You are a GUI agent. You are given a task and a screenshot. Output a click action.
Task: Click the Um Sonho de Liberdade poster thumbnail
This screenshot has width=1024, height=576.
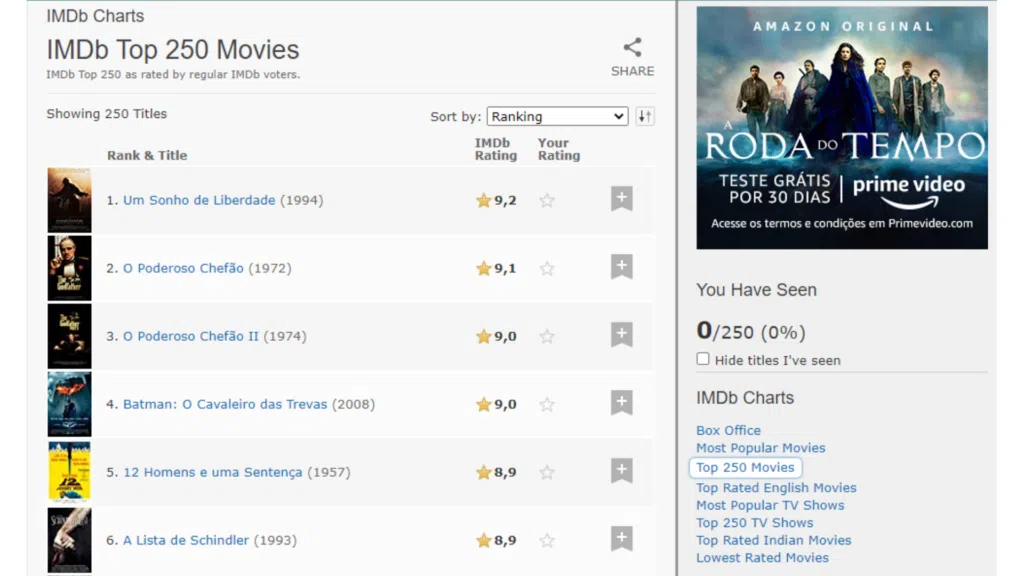tap(68, 199)
